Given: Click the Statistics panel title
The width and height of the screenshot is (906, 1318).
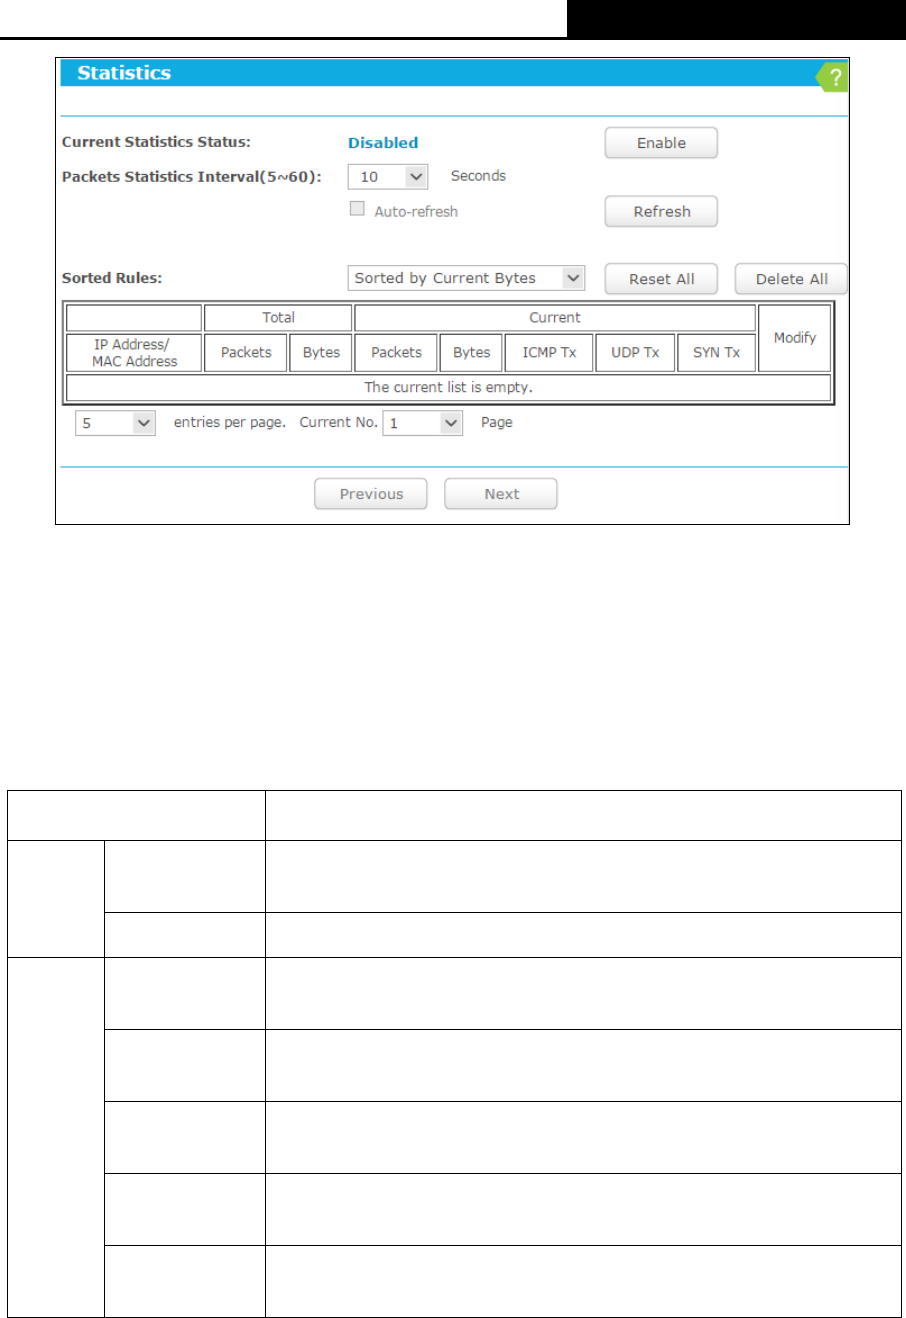Looking at the screenshot, I should pos(124,73).
